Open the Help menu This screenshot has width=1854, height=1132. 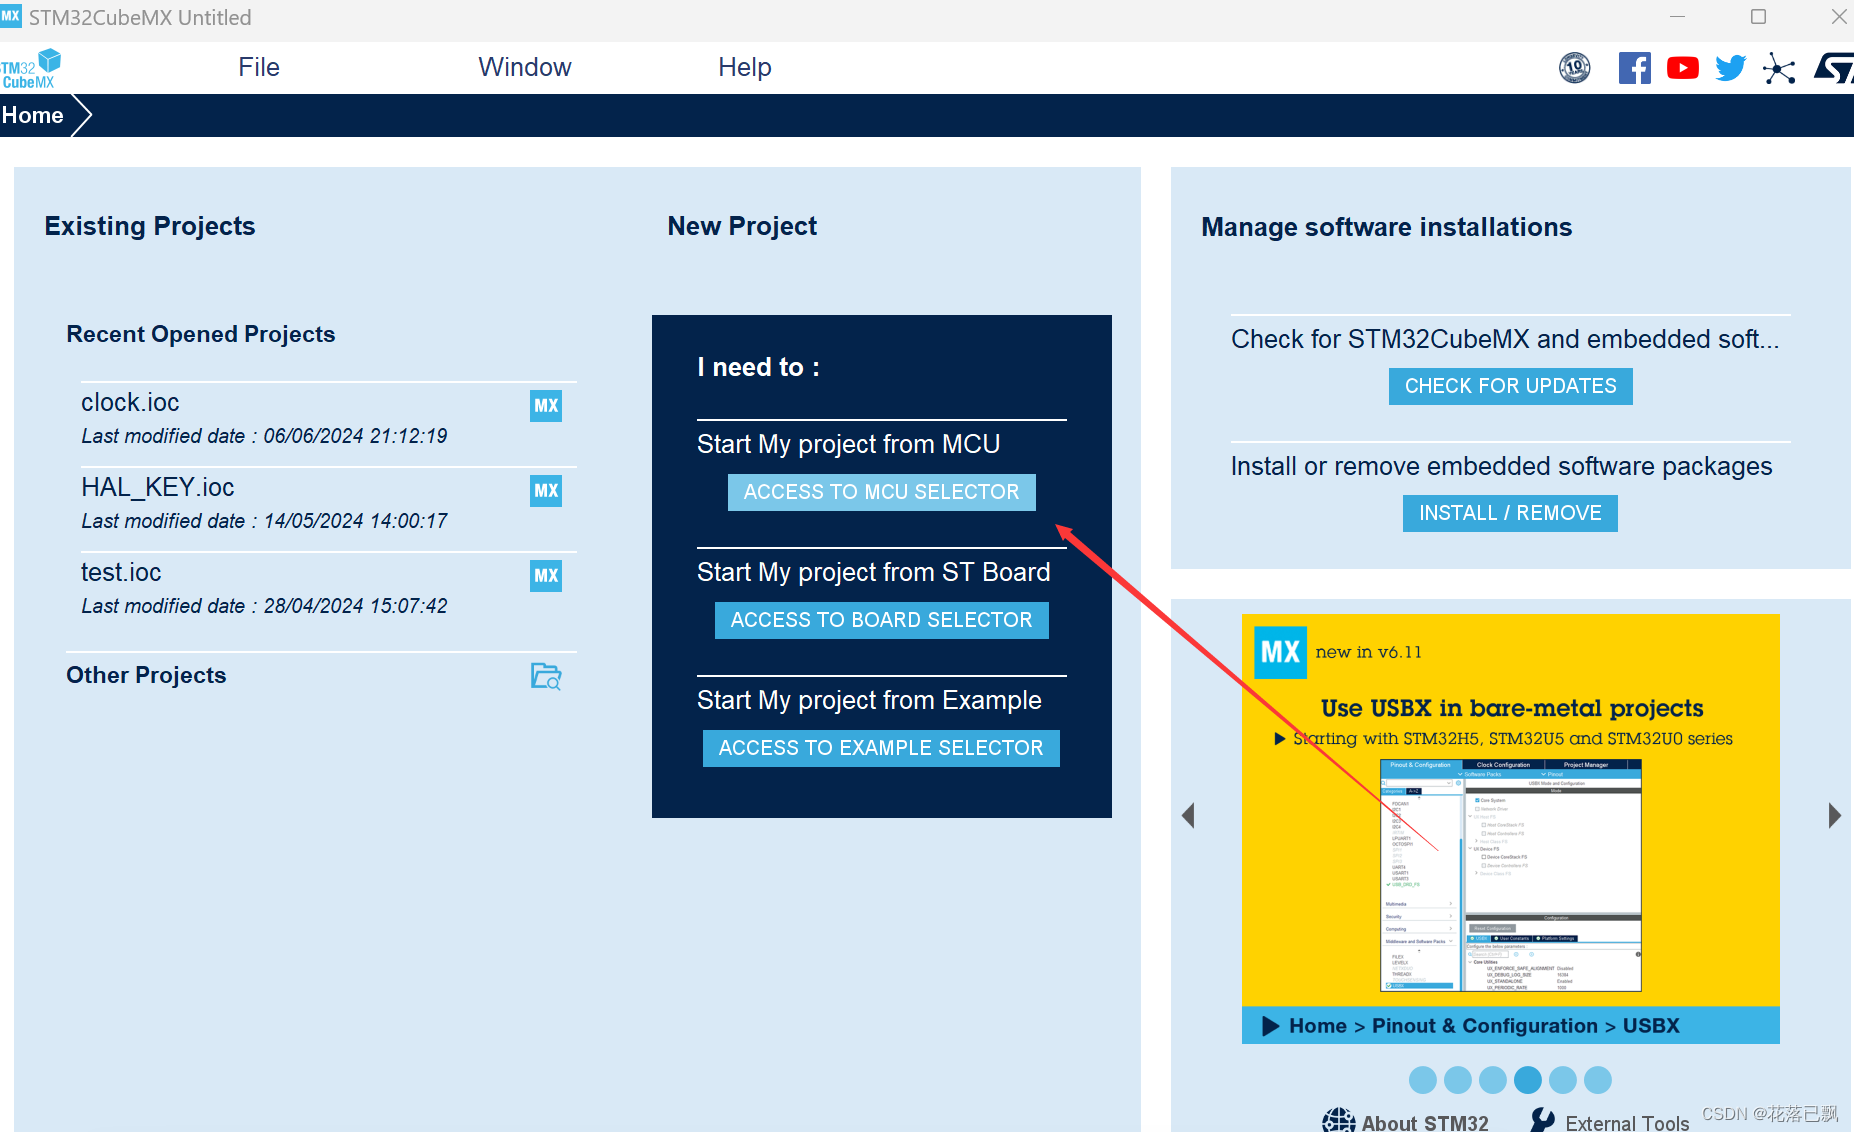[x=745, y=67]
